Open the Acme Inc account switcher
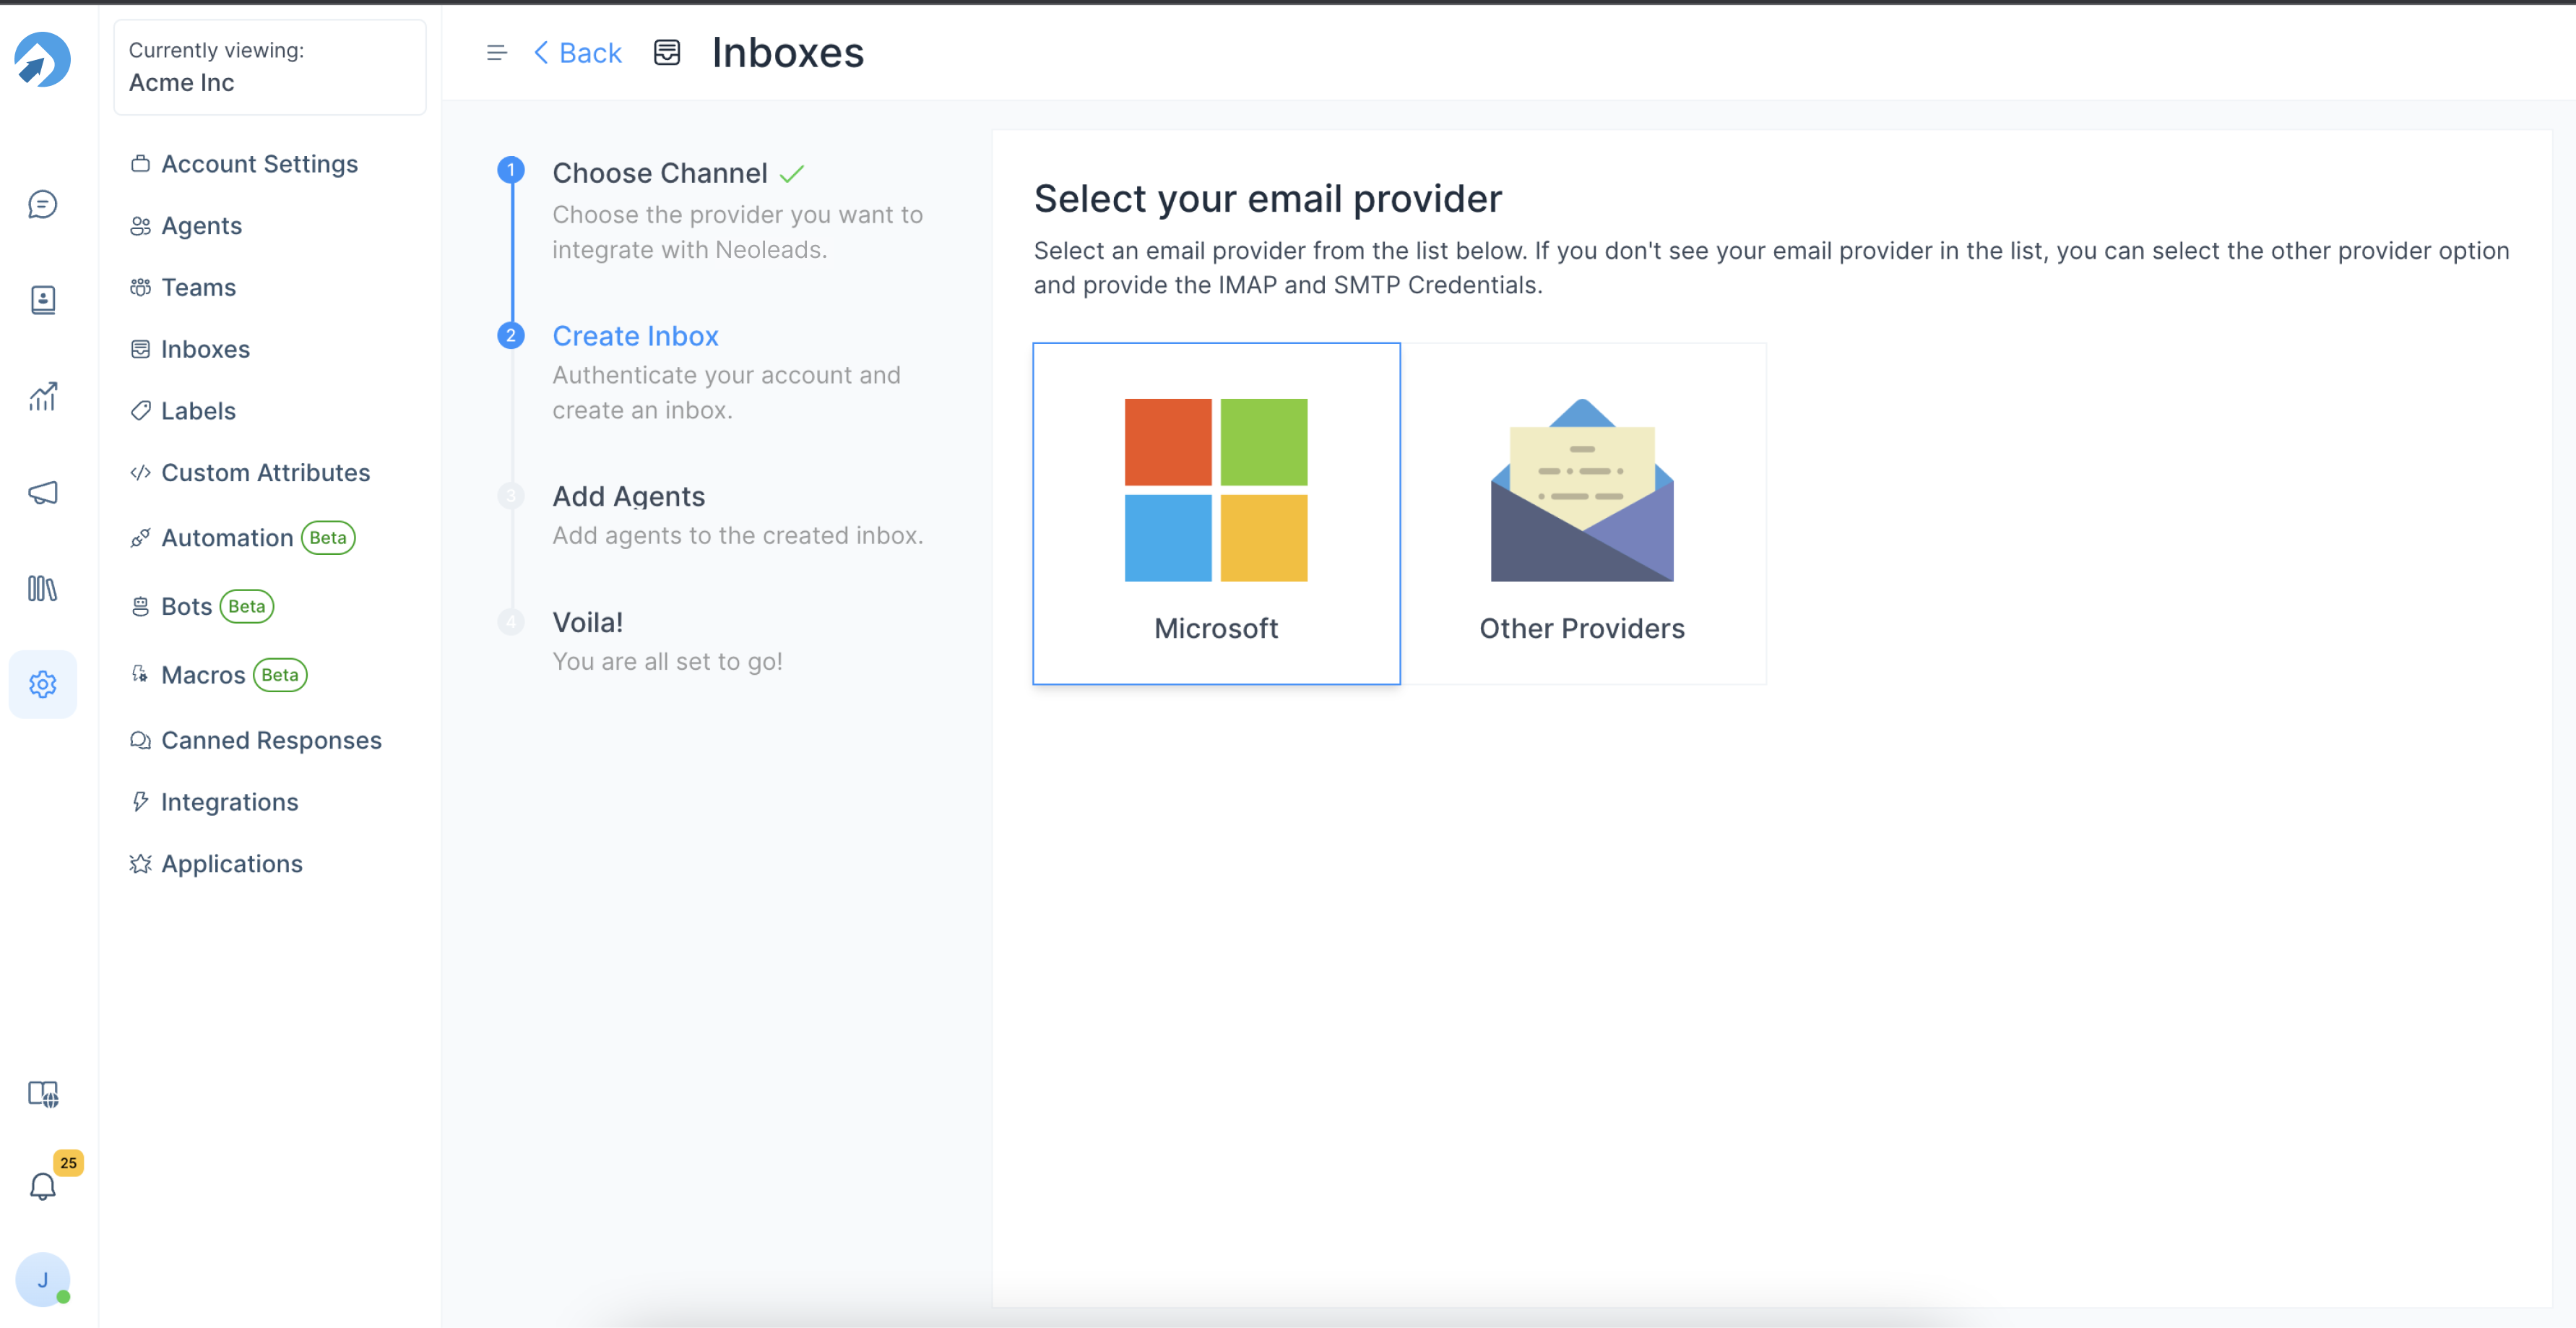Screen dimensions: 2576x1328 [x=269, y=67]
